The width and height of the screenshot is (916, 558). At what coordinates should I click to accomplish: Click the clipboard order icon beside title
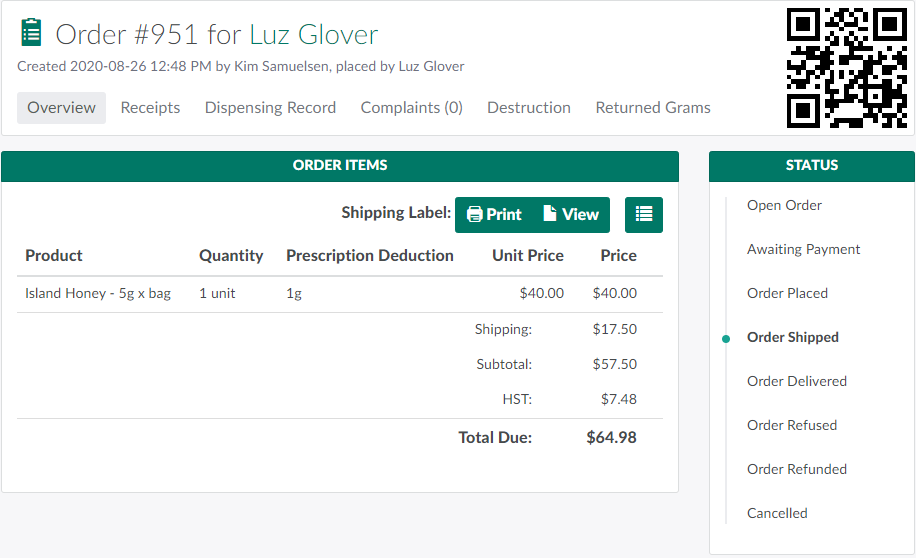pyautogui.click(x=32, y=33)
